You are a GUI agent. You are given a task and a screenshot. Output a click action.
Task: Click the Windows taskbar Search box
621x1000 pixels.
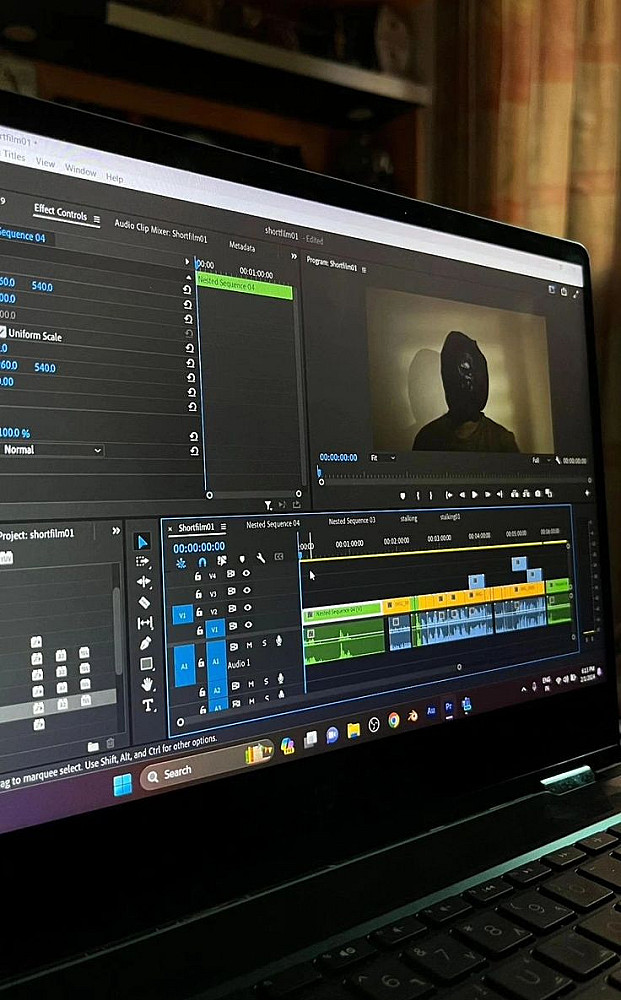[x=207, y=765]
